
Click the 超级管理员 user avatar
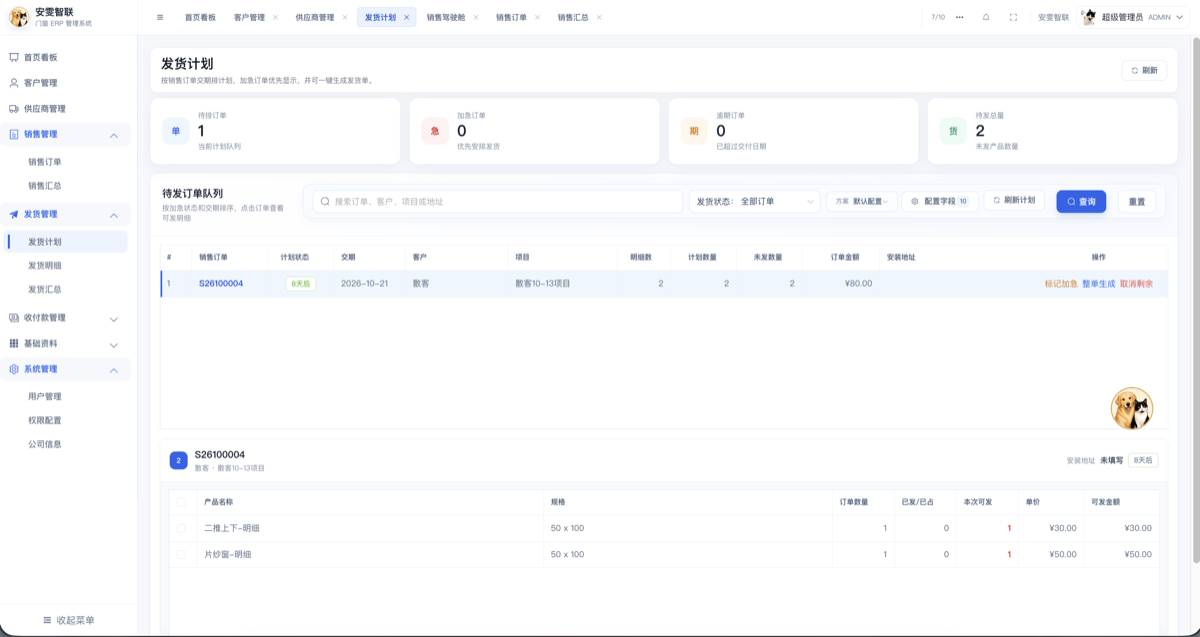1089,17
